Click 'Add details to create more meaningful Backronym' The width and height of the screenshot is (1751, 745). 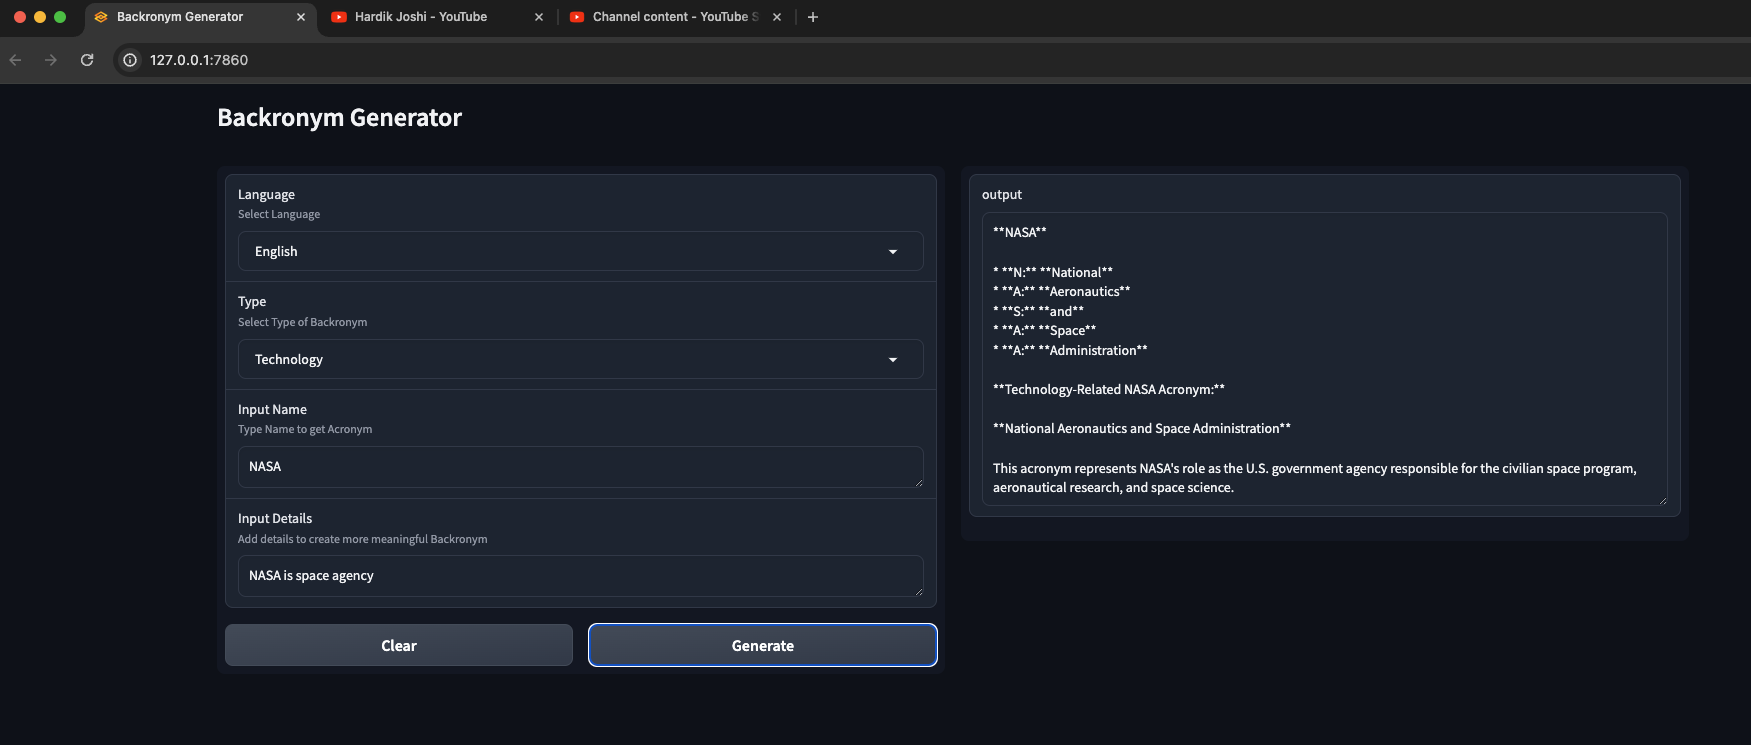click(363, 539)
